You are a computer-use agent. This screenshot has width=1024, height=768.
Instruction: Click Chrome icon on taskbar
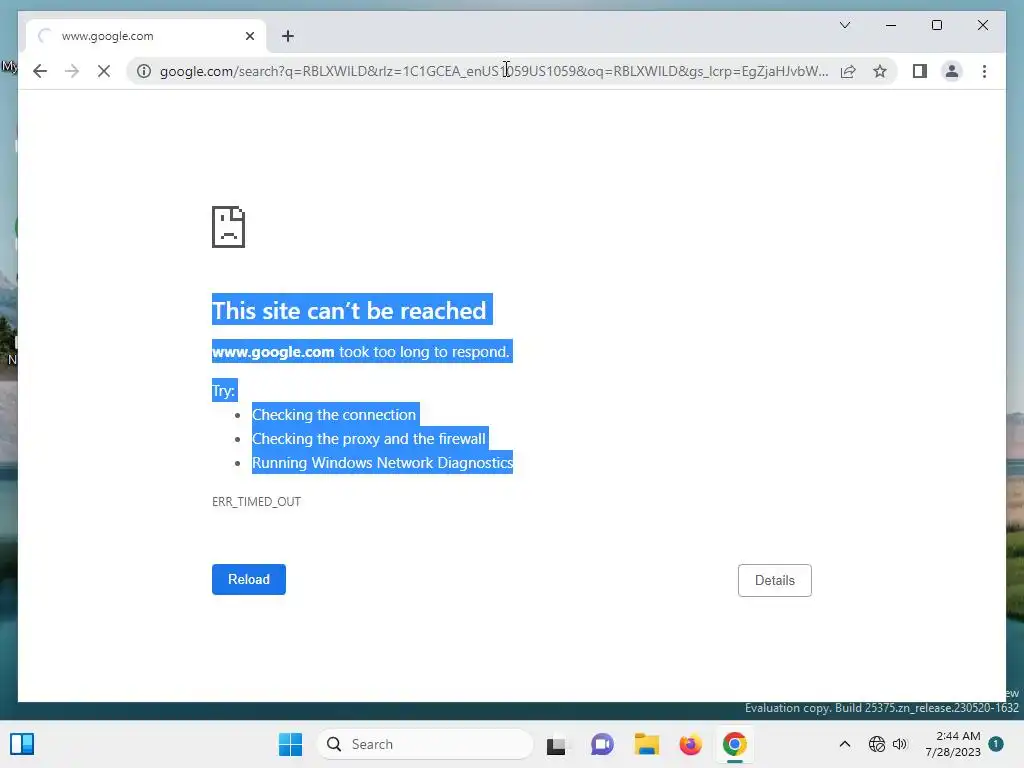[x=735, y=744]
